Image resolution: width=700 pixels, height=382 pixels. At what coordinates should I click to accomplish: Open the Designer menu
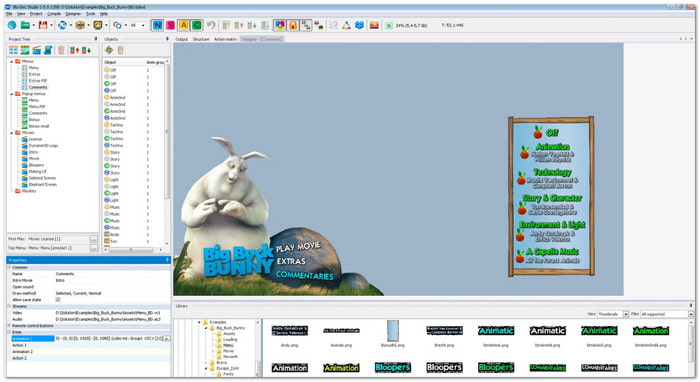click(73, 14)
